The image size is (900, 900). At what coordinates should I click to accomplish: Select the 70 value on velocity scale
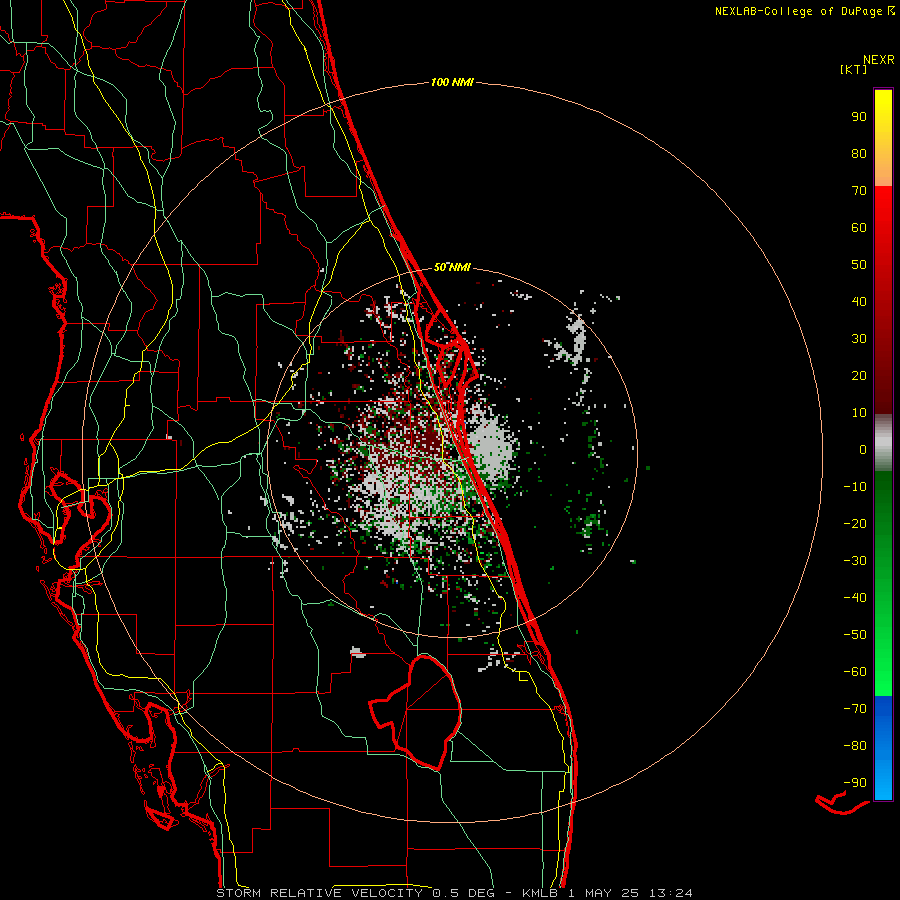[x=859, y=191]
